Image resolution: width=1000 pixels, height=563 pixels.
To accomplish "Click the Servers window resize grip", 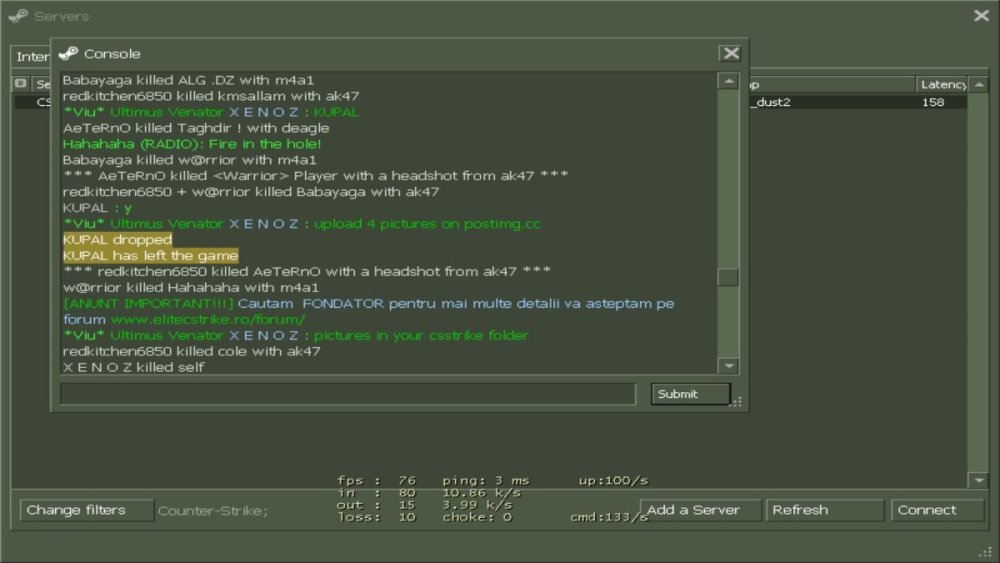I will click(986, 553).
